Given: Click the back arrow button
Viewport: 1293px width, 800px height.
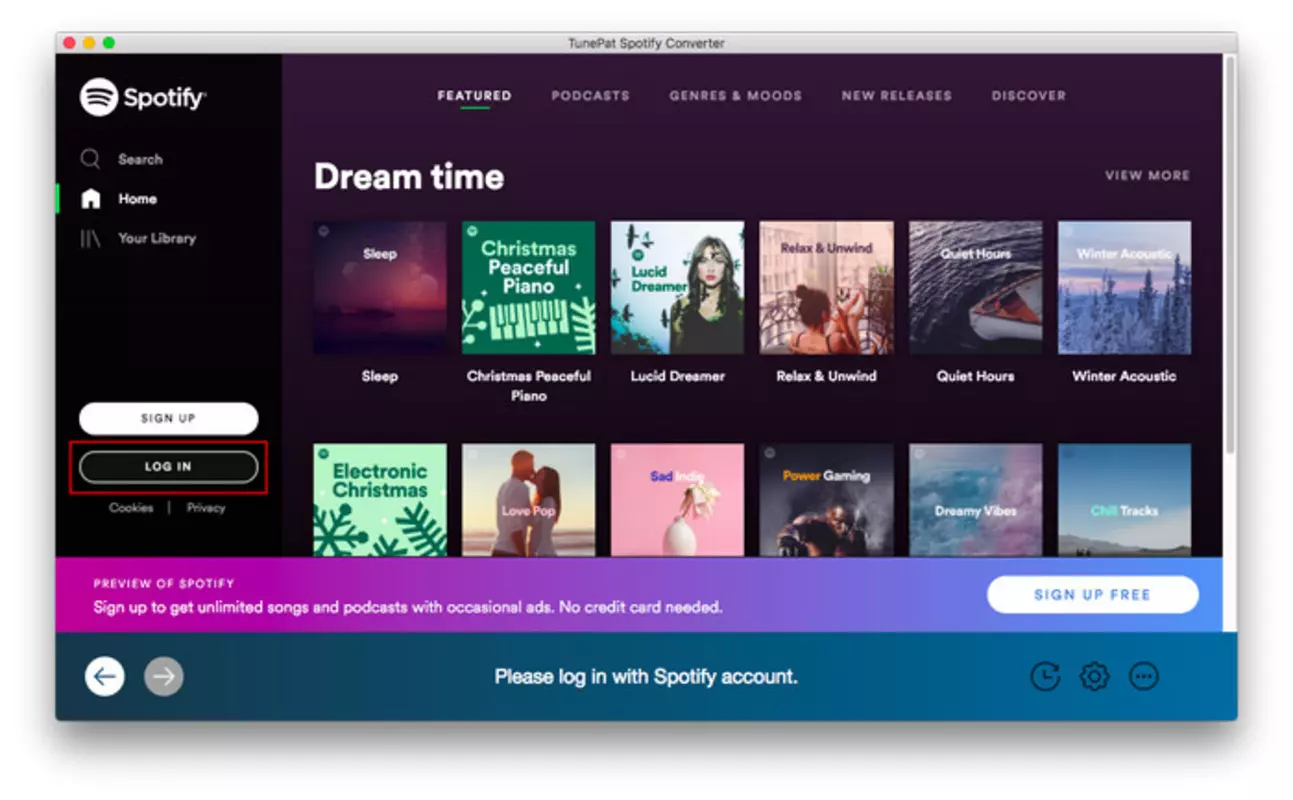Looking at the screenshot, I should click(104, 677).
